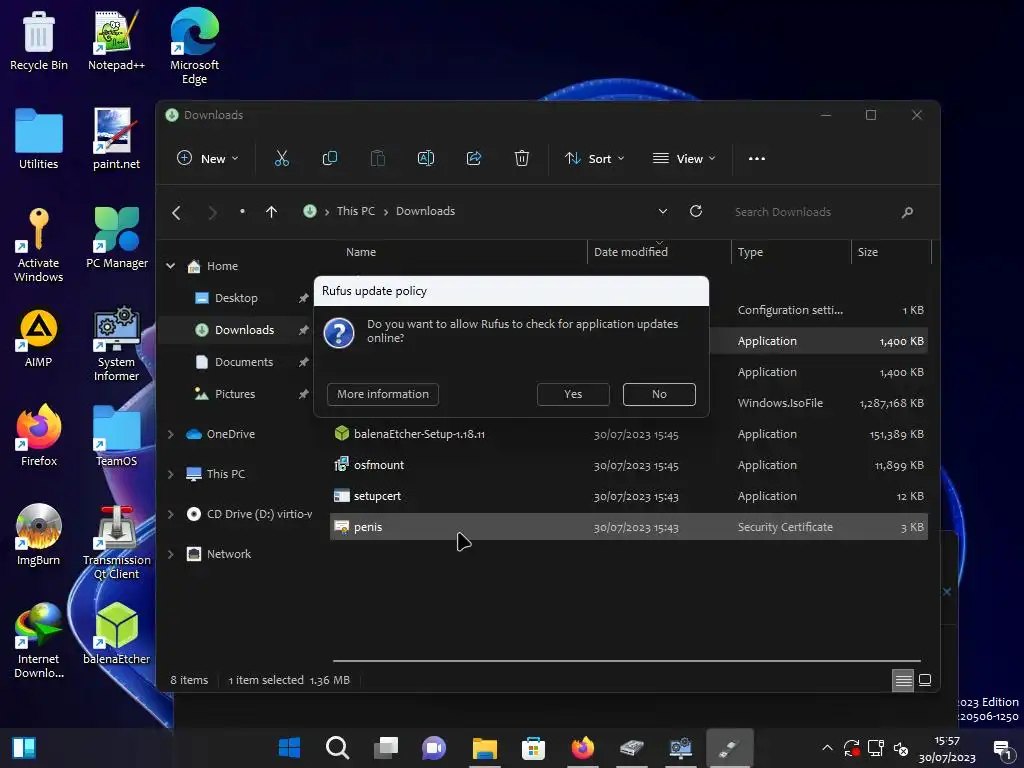Open balenaEtcher desktop shortcut
Image resolution: width=1024 pixels, height=768 pixels.
click(116, 633)
